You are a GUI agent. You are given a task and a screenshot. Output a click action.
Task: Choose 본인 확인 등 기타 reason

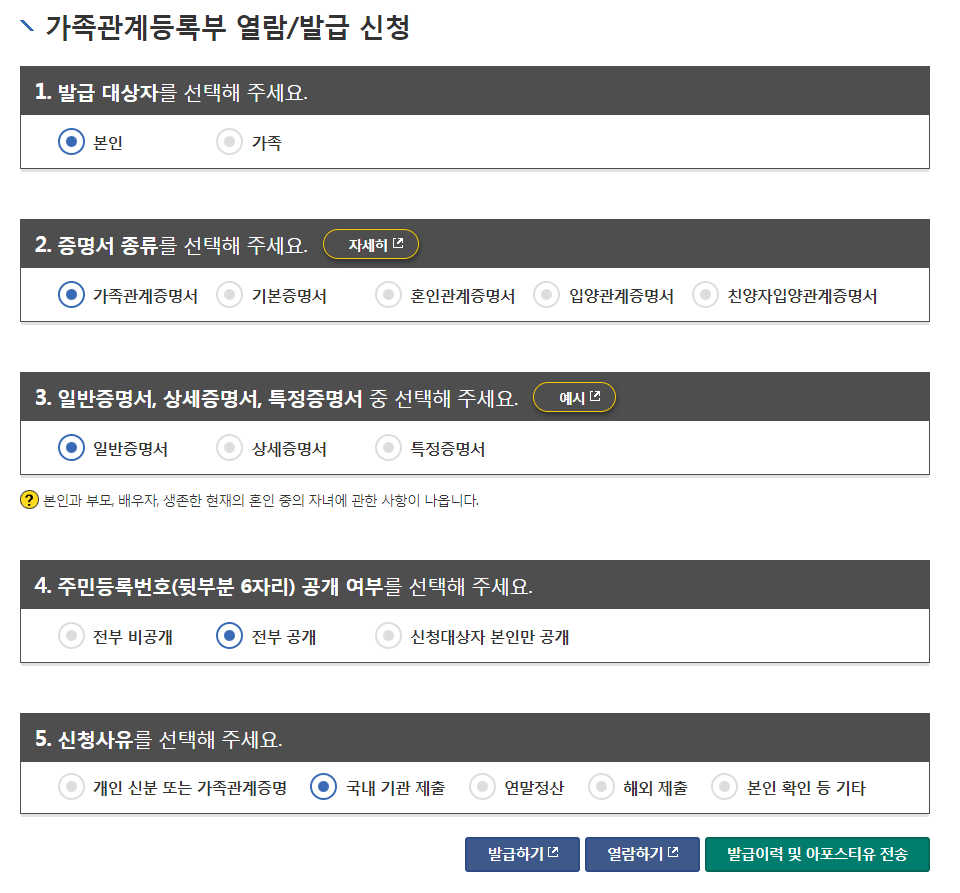point(724,787)
